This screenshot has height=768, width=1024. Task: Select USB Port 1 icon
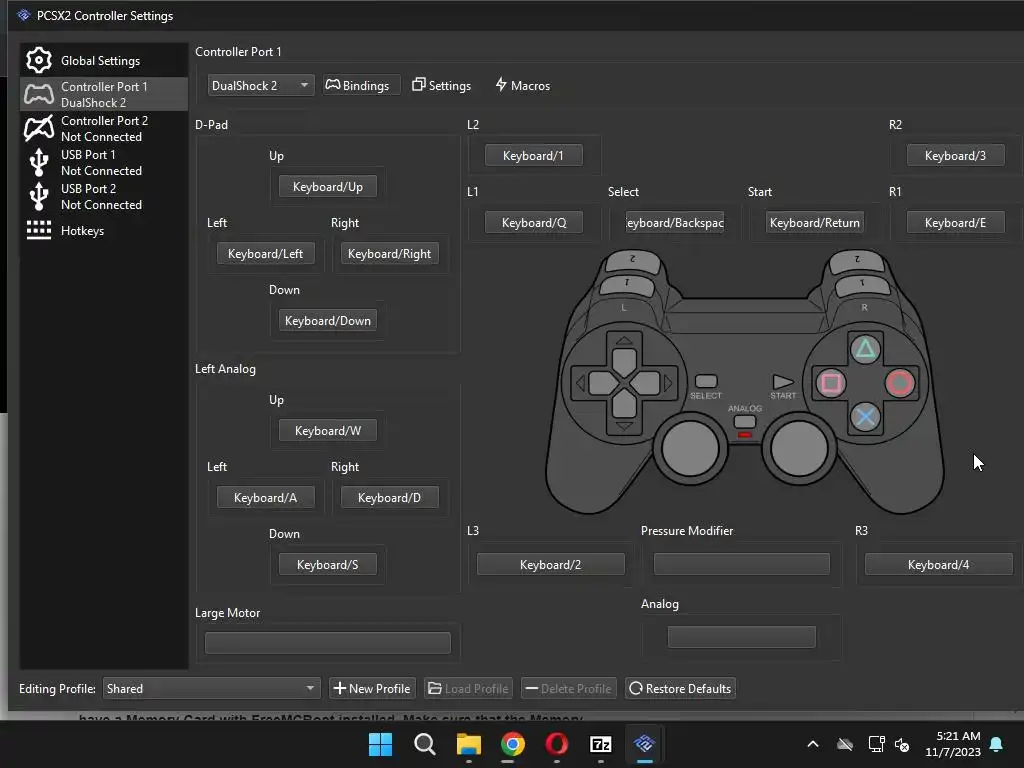[39, 162]
